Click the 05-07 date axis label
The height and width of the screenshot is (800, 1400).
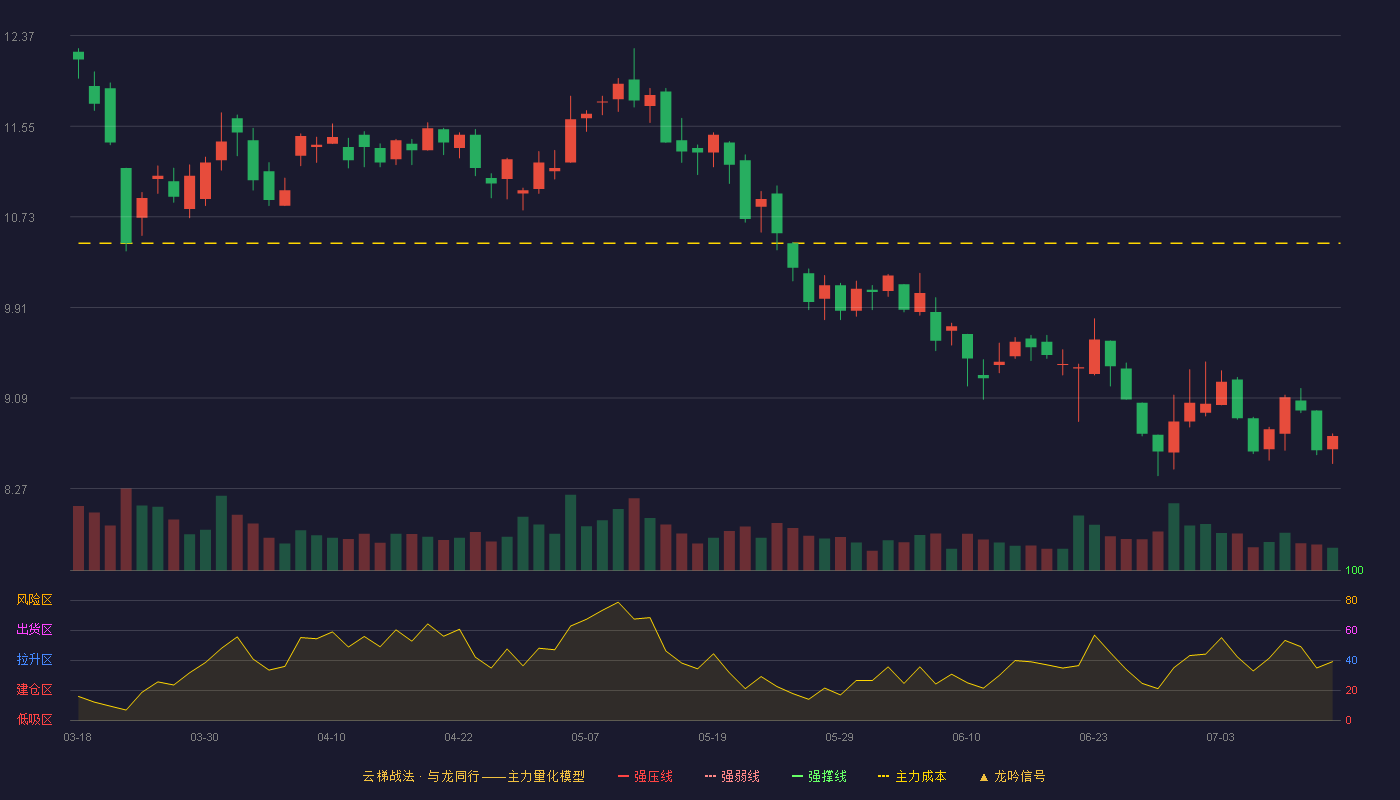point(585,737)
